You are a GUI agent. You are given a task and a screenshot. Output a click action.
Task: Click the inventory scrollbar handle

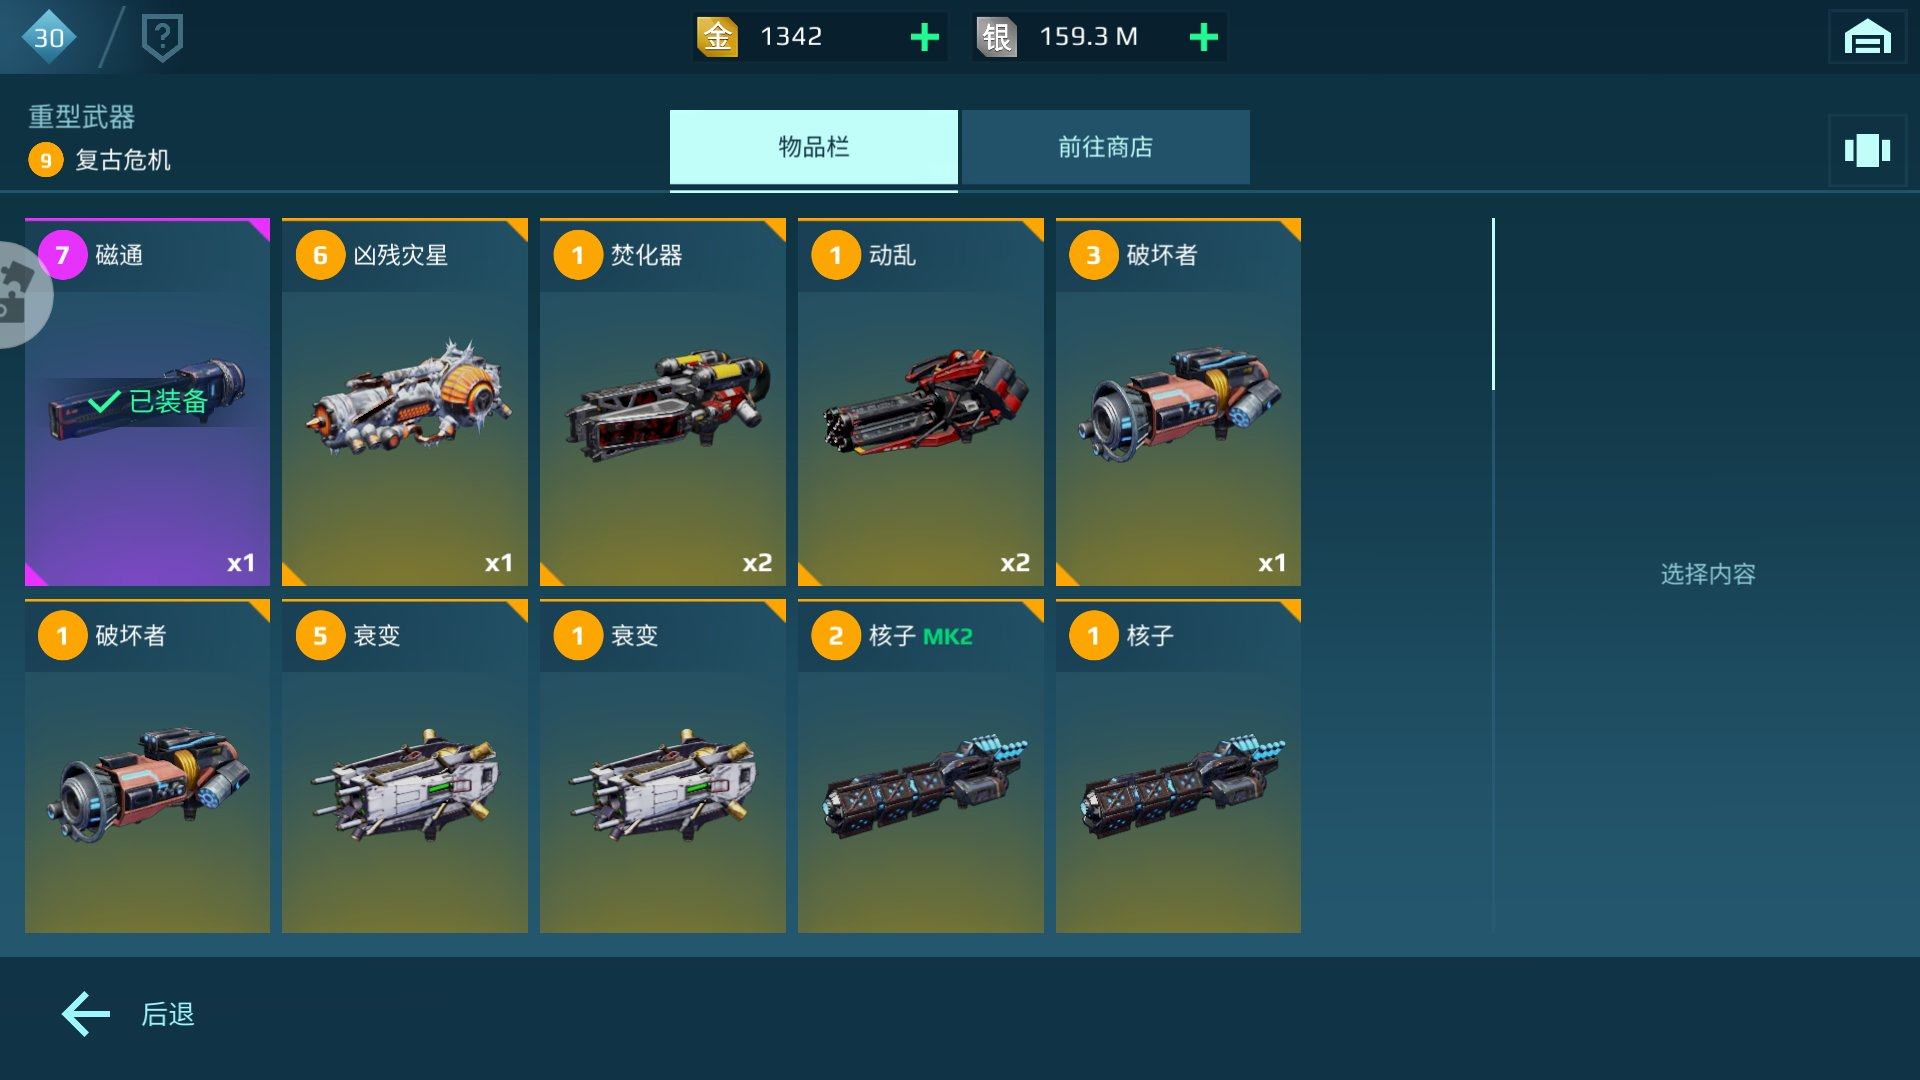pyautogui.click(x=1493, y=304)
